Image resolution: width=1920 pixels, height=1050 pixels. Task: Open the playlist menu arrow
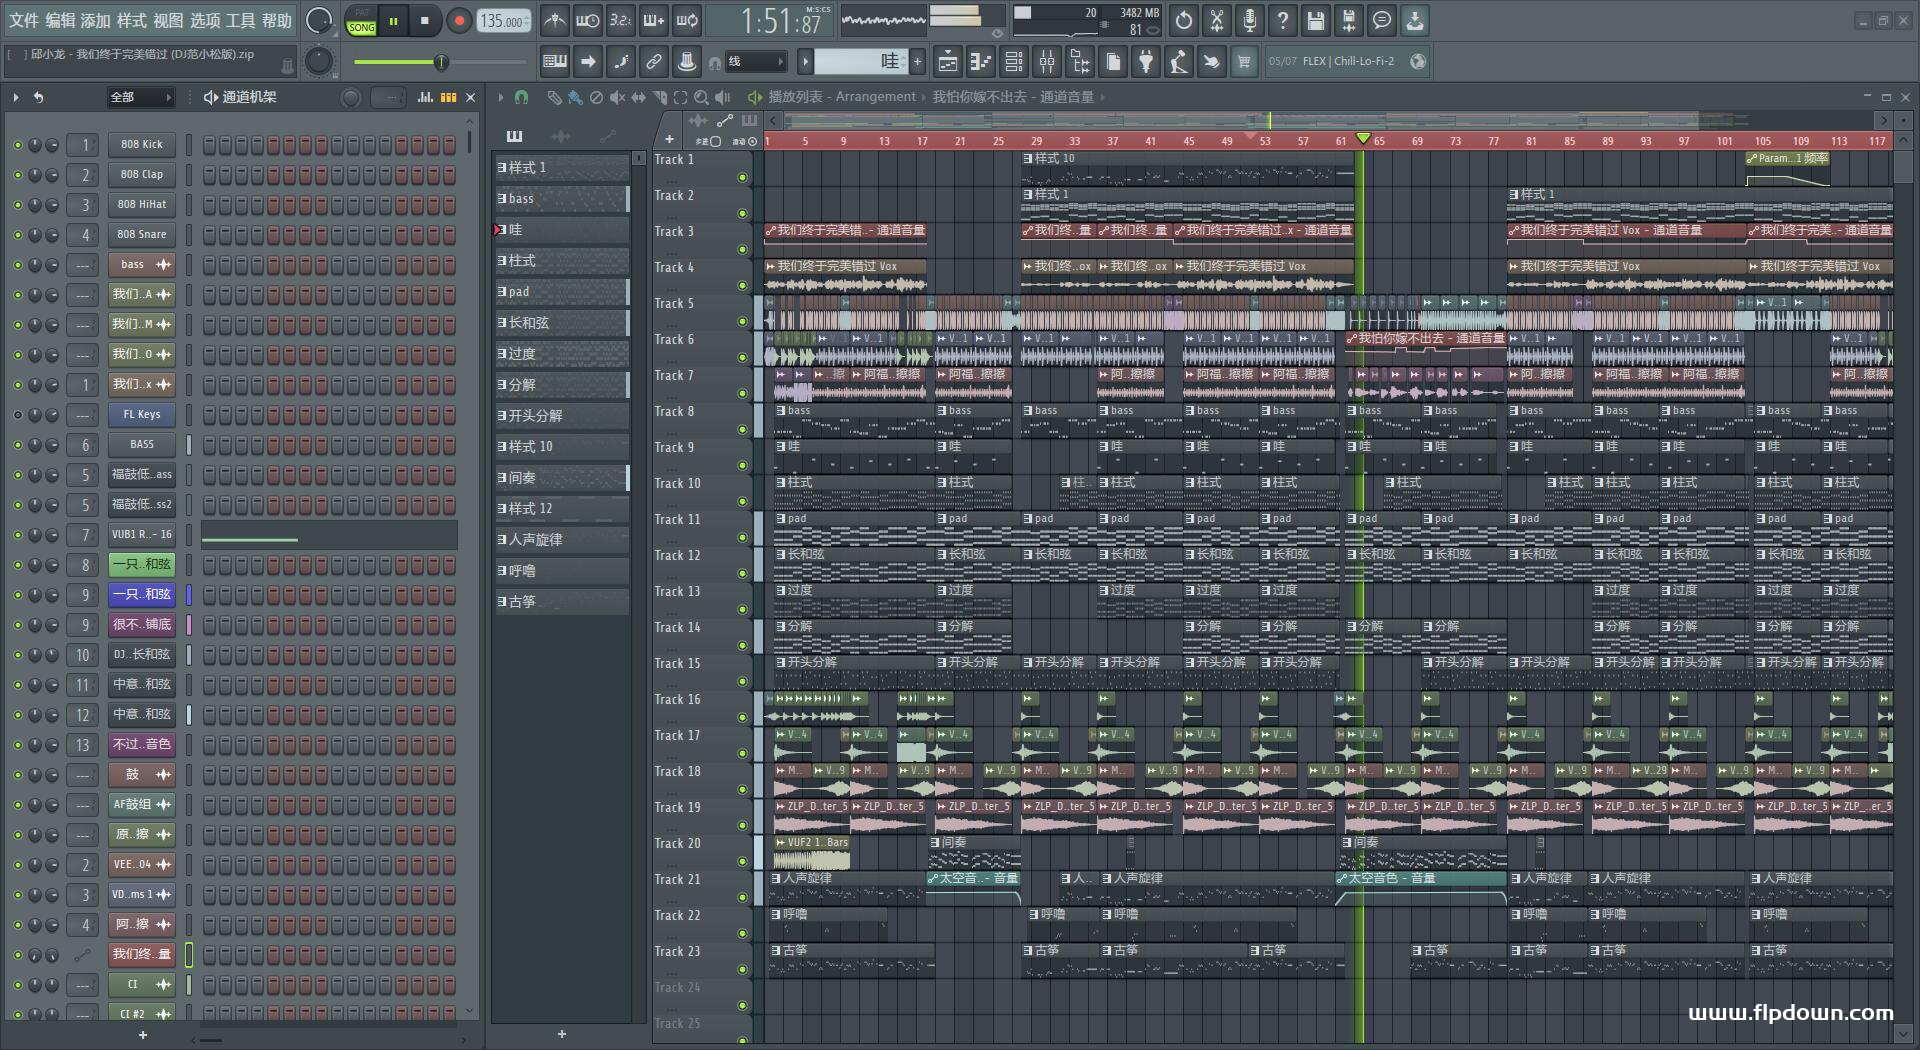coord(500,97)
